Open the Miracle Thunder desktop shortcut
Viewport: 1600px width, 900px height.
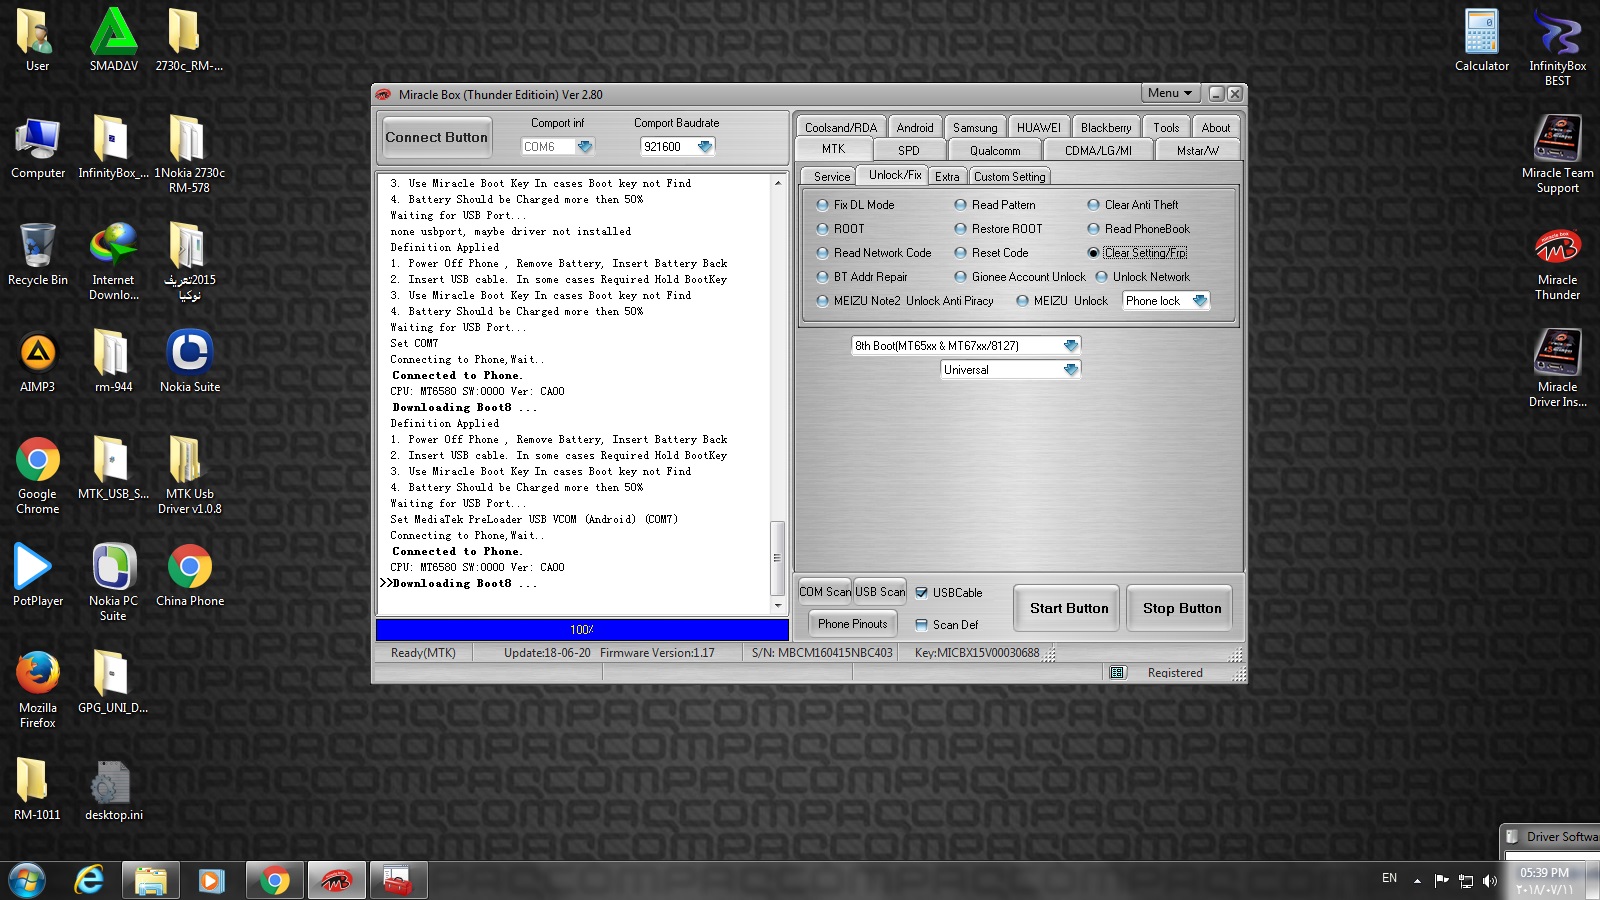pyautogui.click(x=1557, y=264)
